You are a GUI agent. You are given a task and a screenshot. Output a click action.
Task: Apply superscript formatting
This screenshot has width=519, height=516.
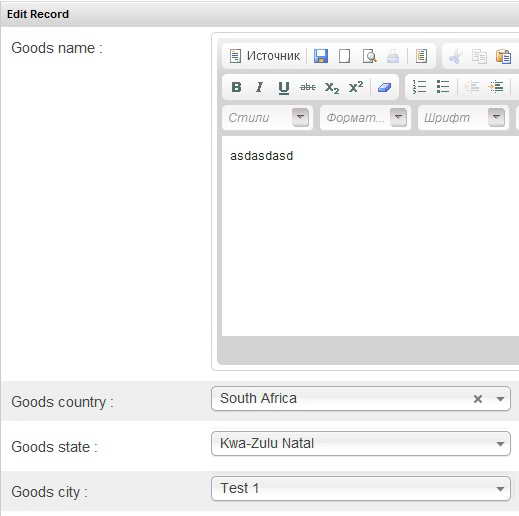pos(356,87)
